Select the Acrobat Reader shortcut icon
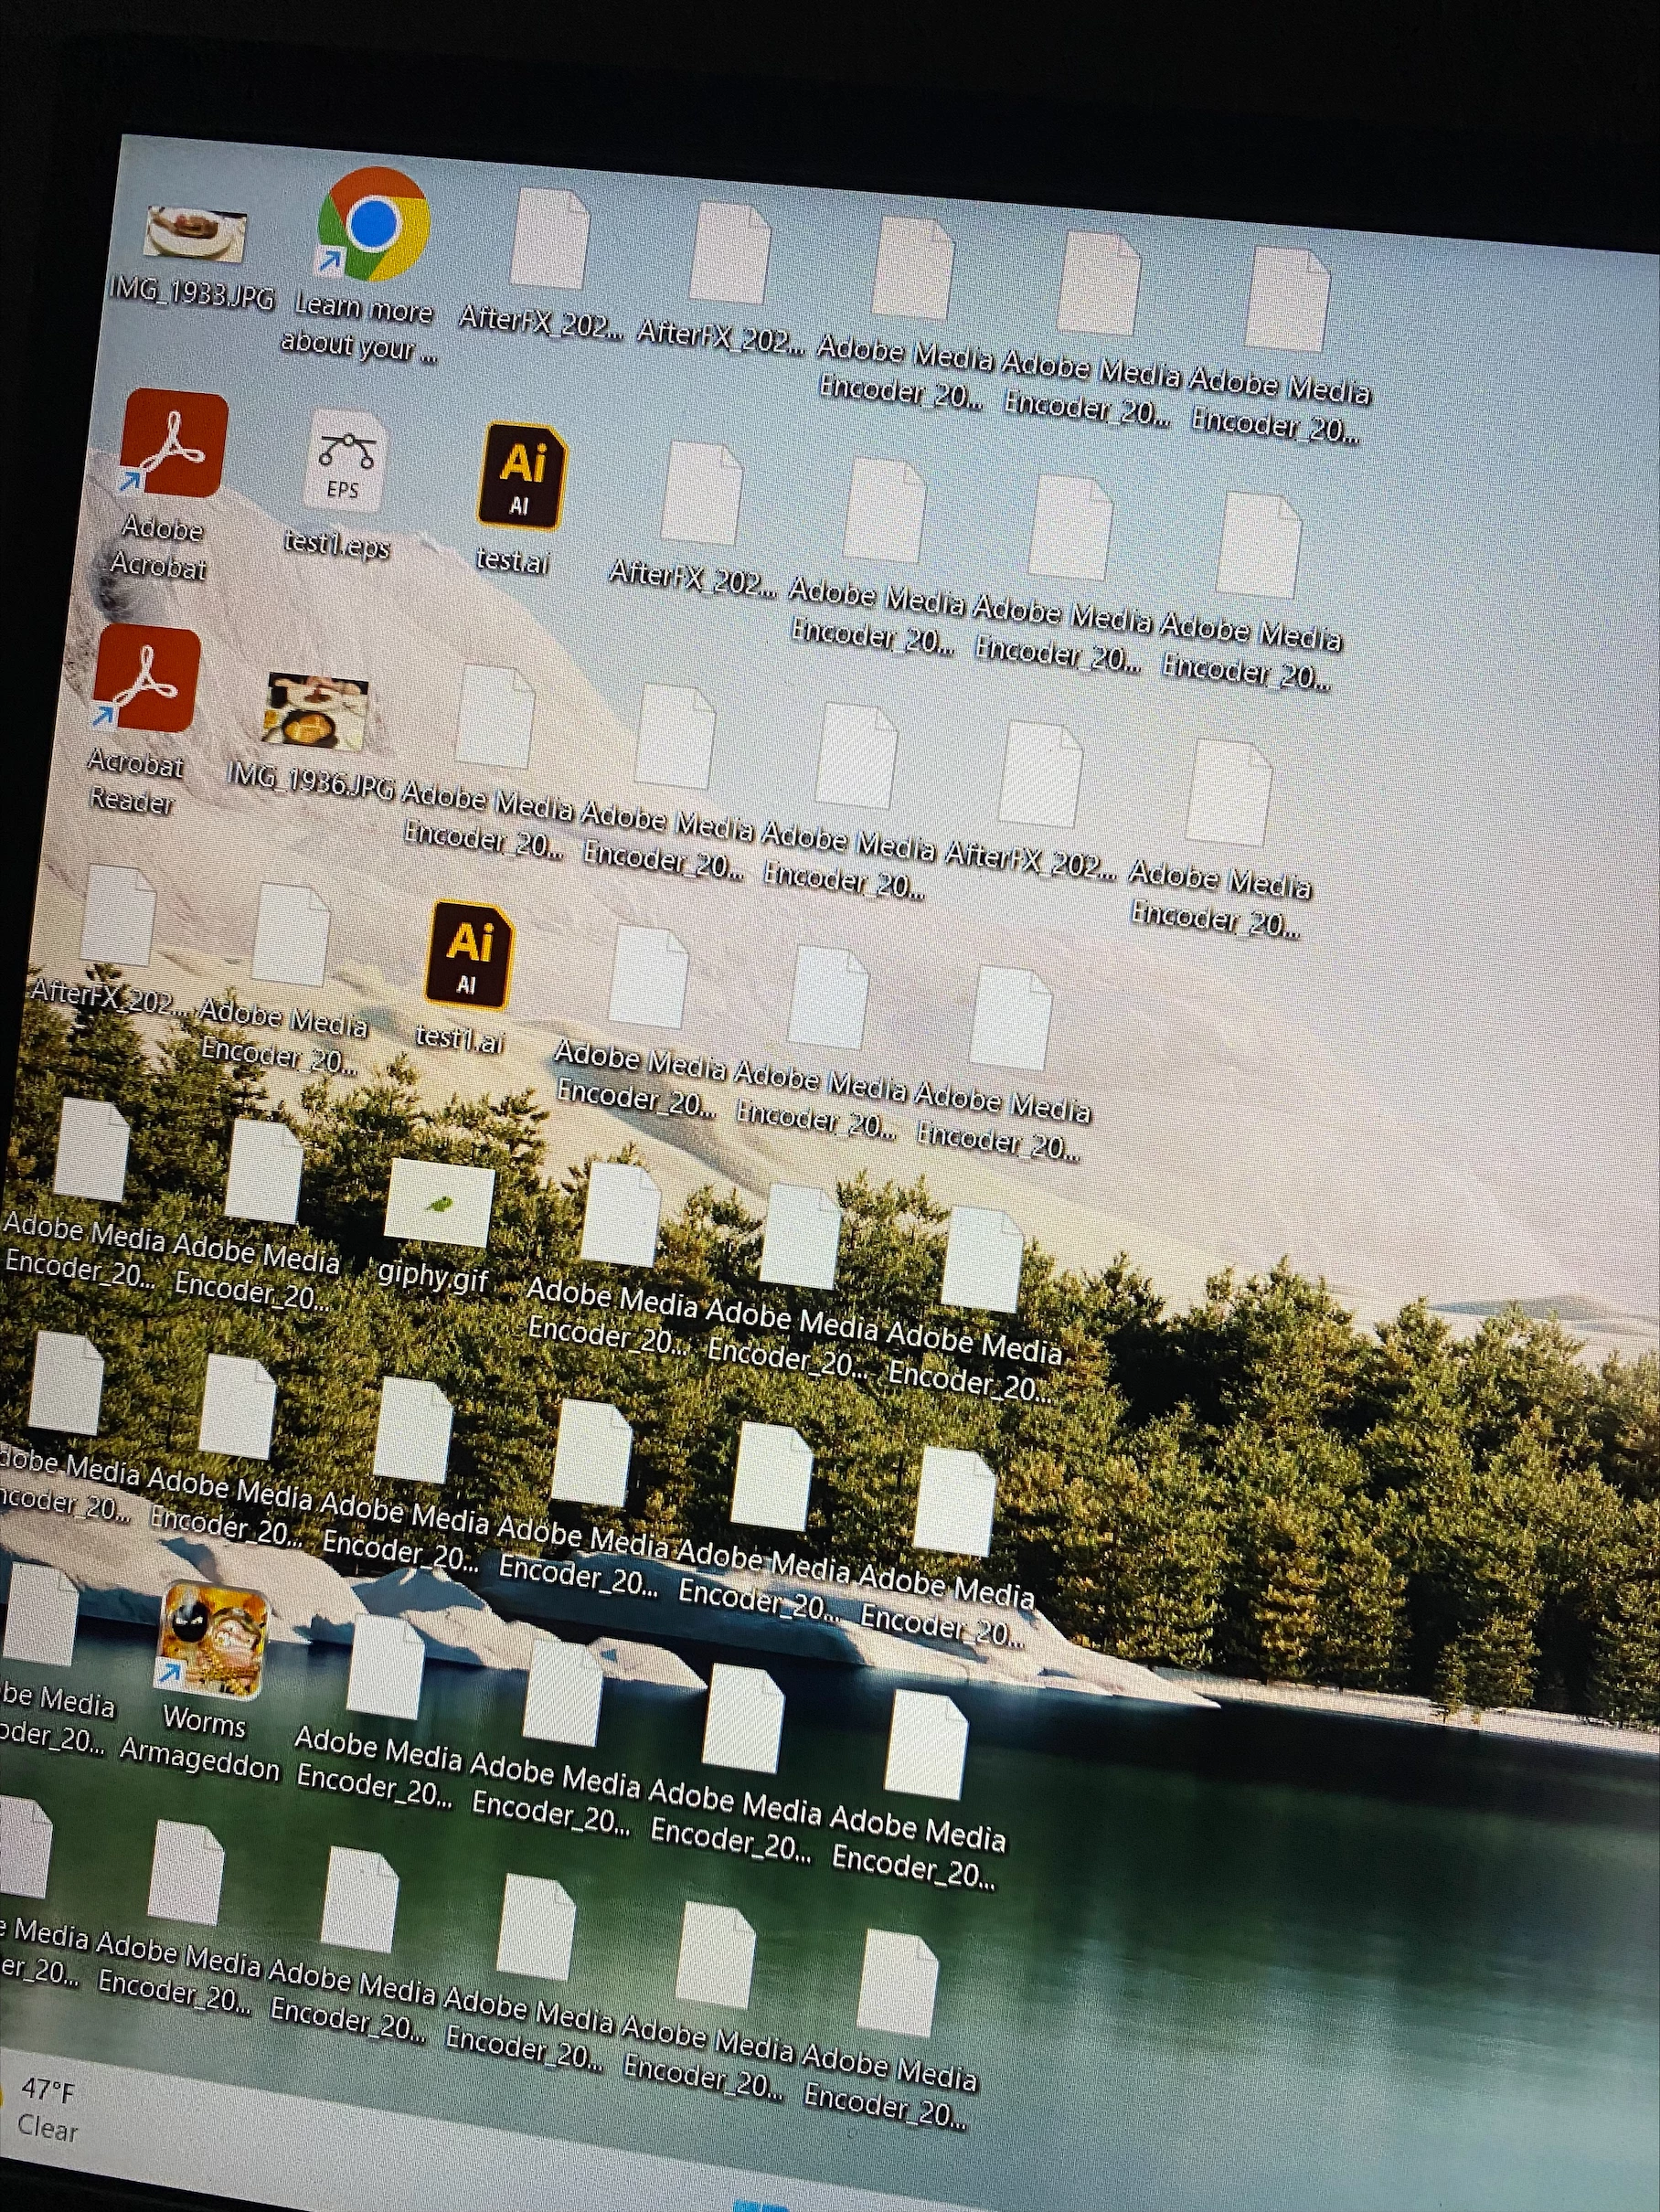This screenshot has width=1660, height=2212. coord(146,679)
